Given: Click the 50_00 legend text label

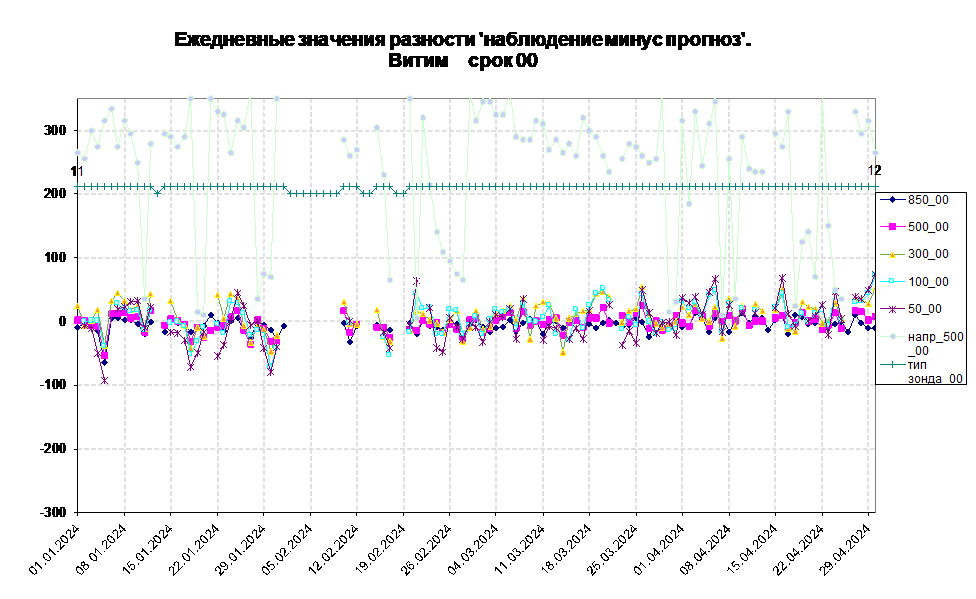Looking at the screenshot, I should (x=925, y=309).
